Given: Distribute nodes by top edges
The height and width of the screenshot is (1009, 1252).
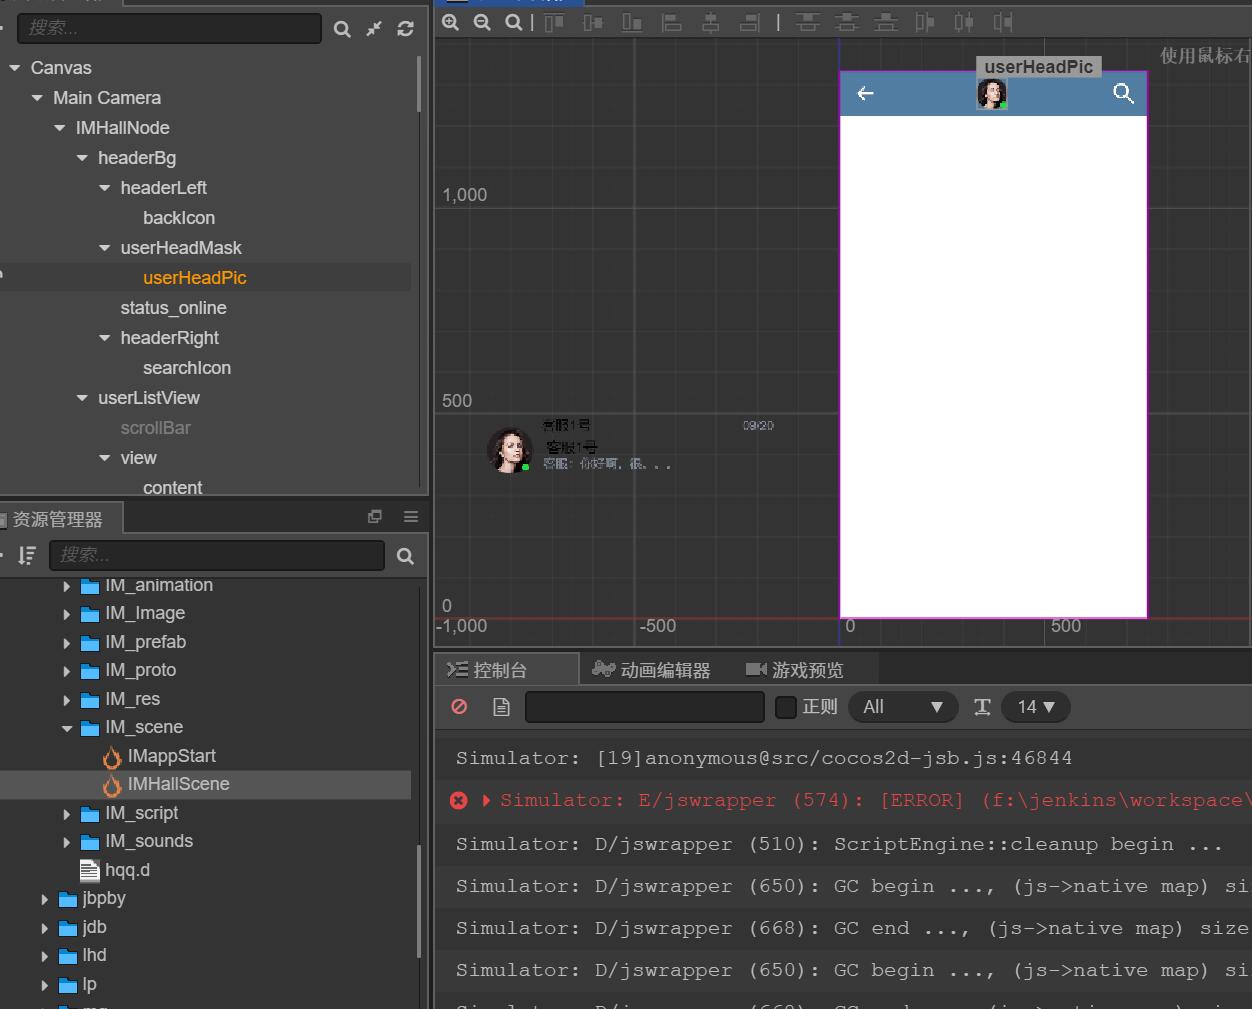Looking at the screenshot, I should point(807,22).
